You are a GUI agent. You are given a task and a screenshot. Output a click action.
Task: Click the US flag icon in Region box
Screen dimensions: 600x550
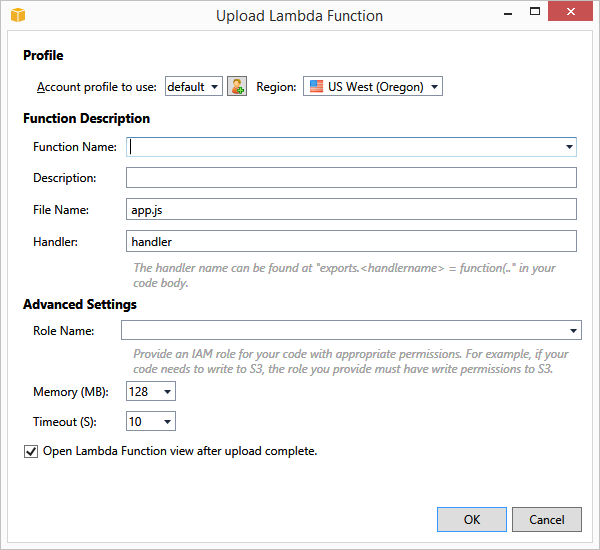click(316, 86)
